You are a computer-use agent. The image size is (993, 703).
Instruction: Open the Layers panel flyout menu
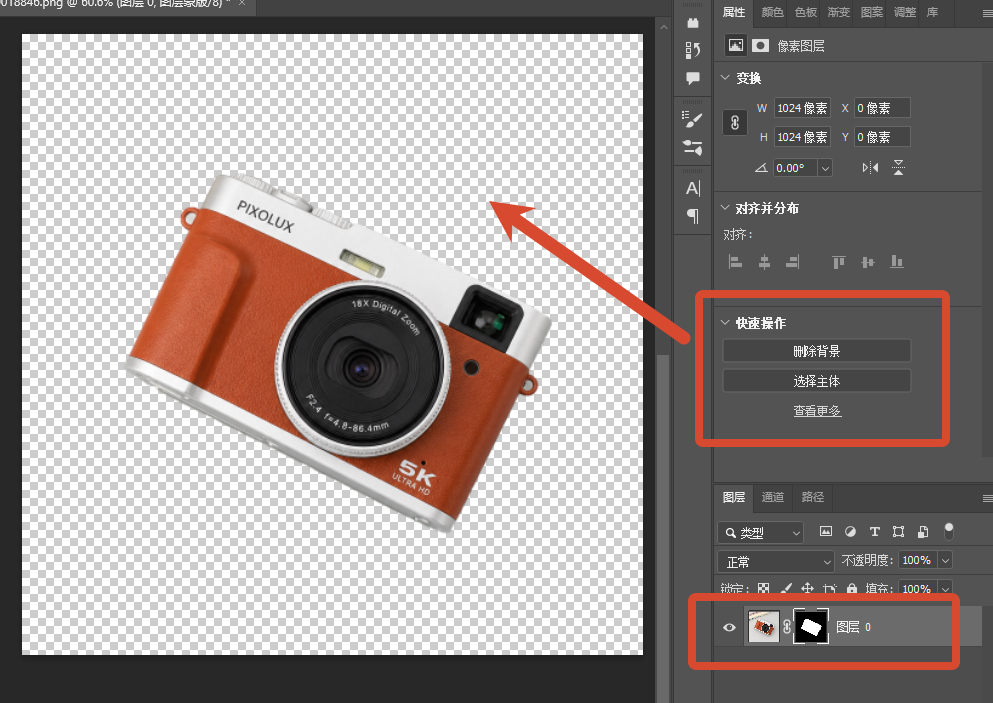(x=987, y=498)
